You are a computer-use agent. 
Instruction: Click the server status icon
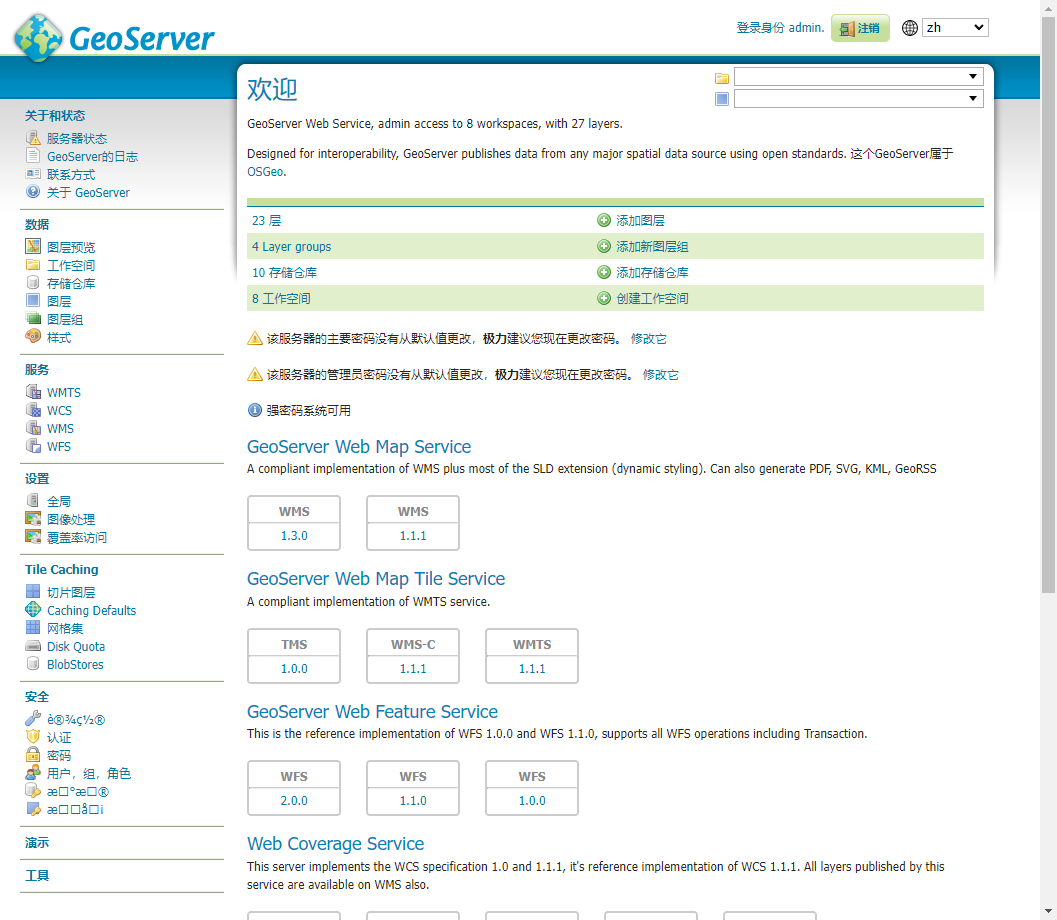[x=33, y=138]
